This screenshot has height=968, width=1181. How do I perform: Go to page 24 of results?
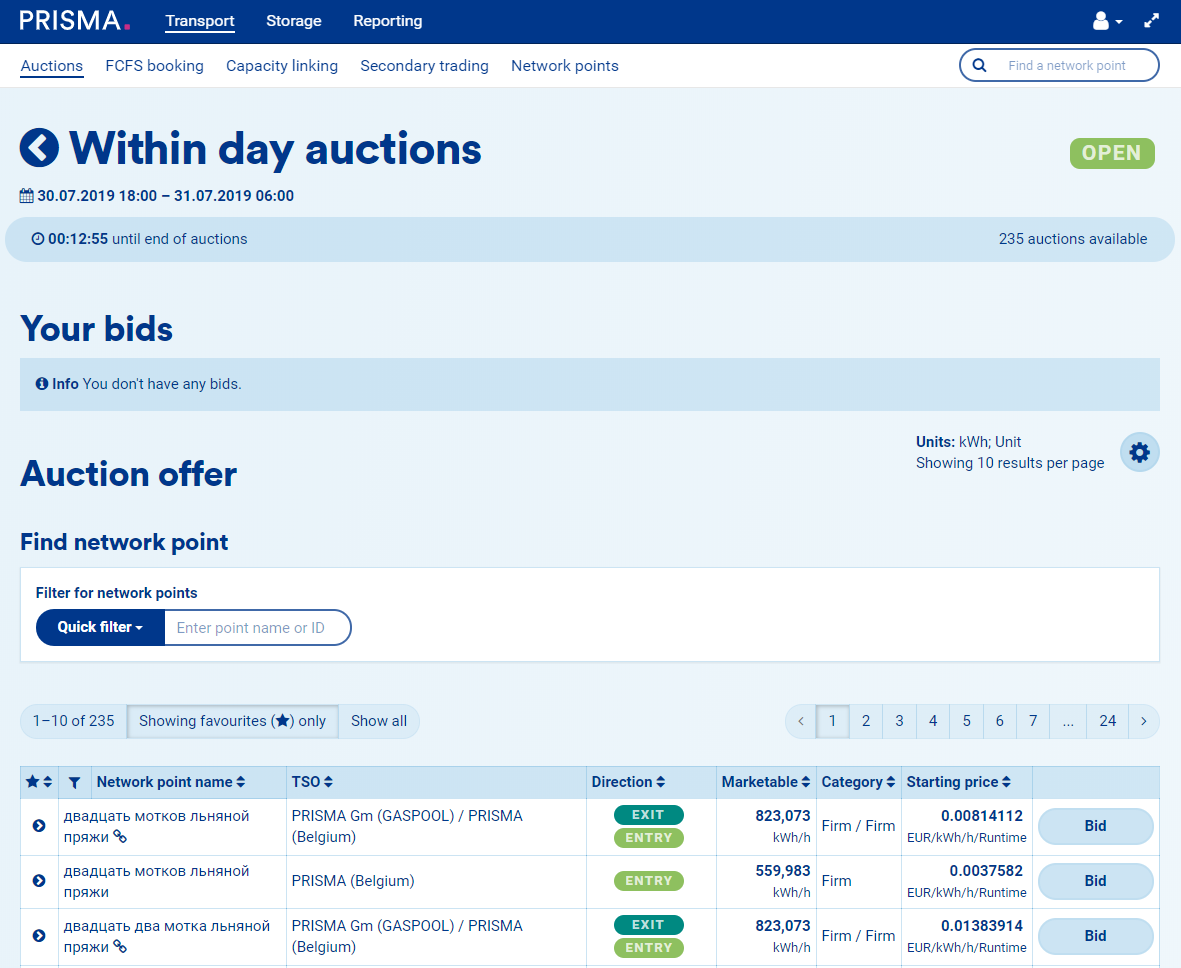1107,721
